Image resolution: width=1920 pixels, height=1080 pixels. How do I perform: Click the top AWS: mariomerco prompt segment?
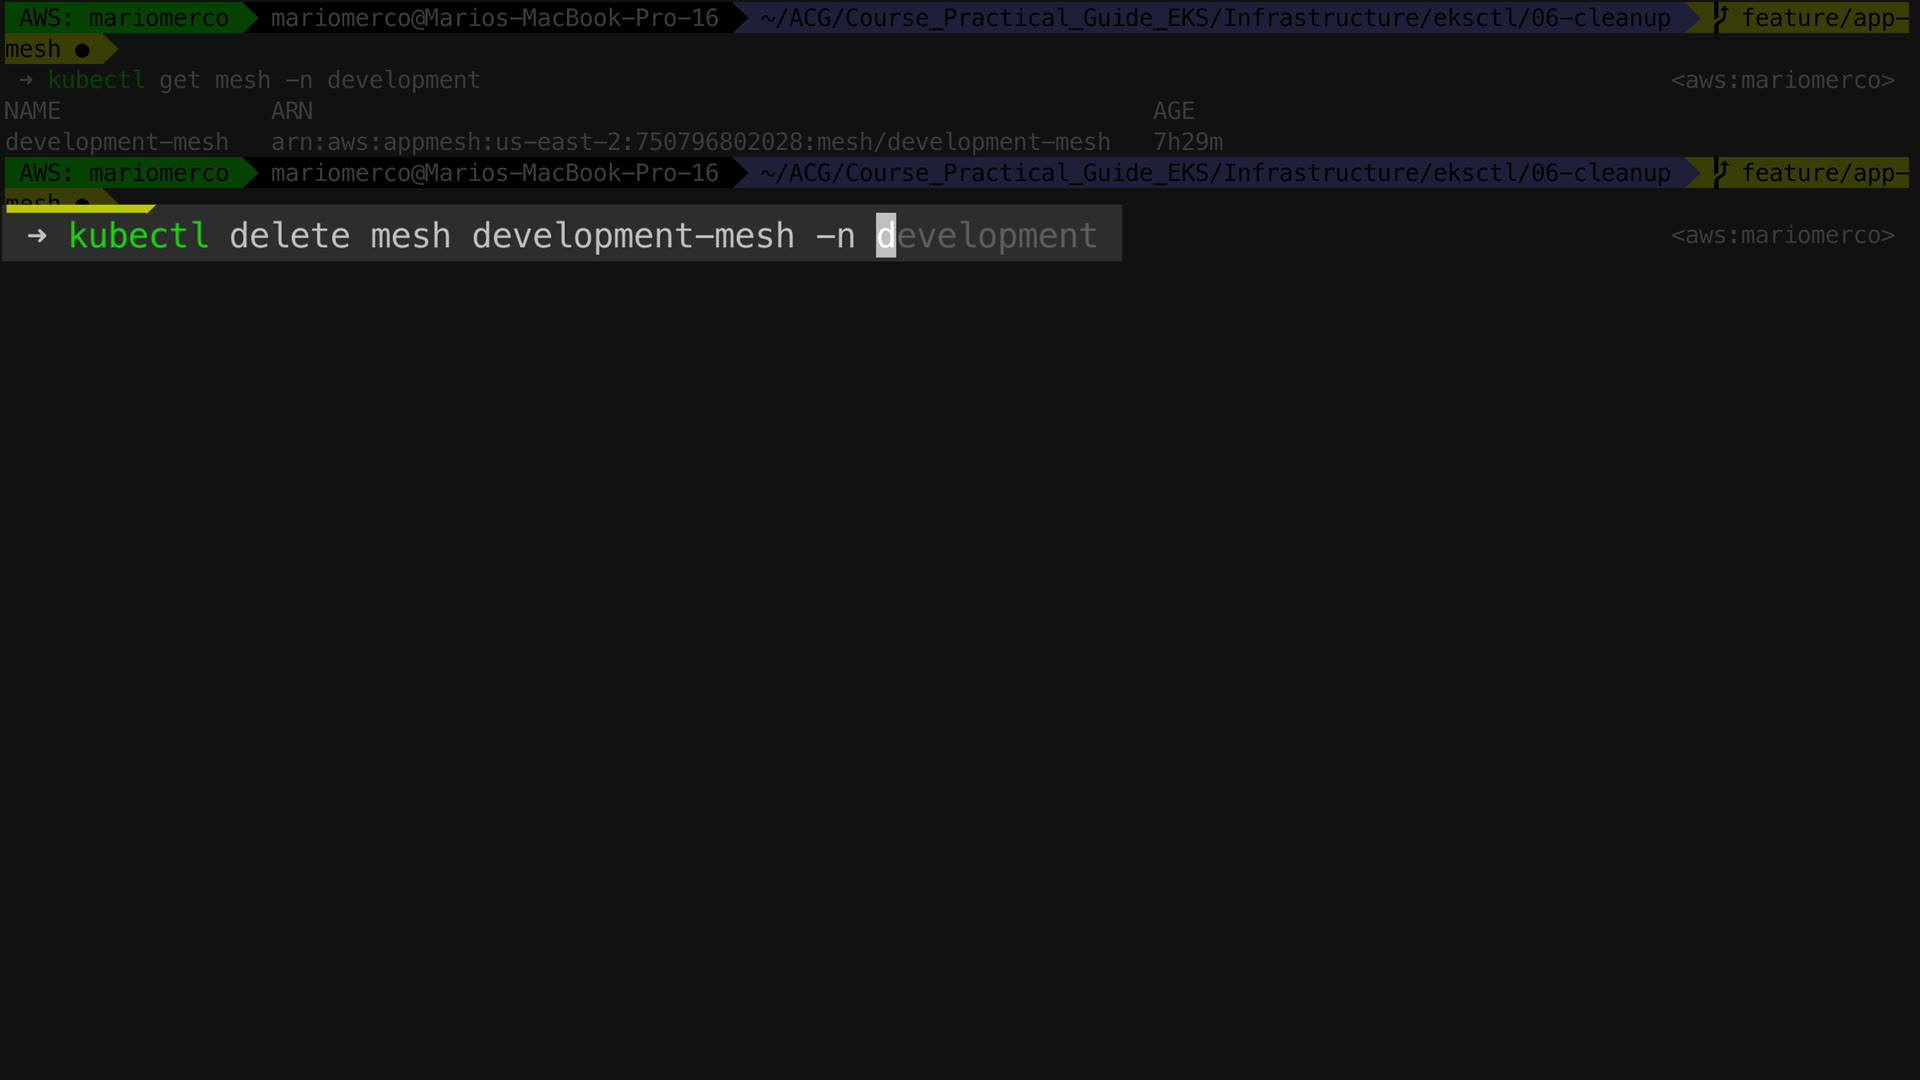click(124, 18)
